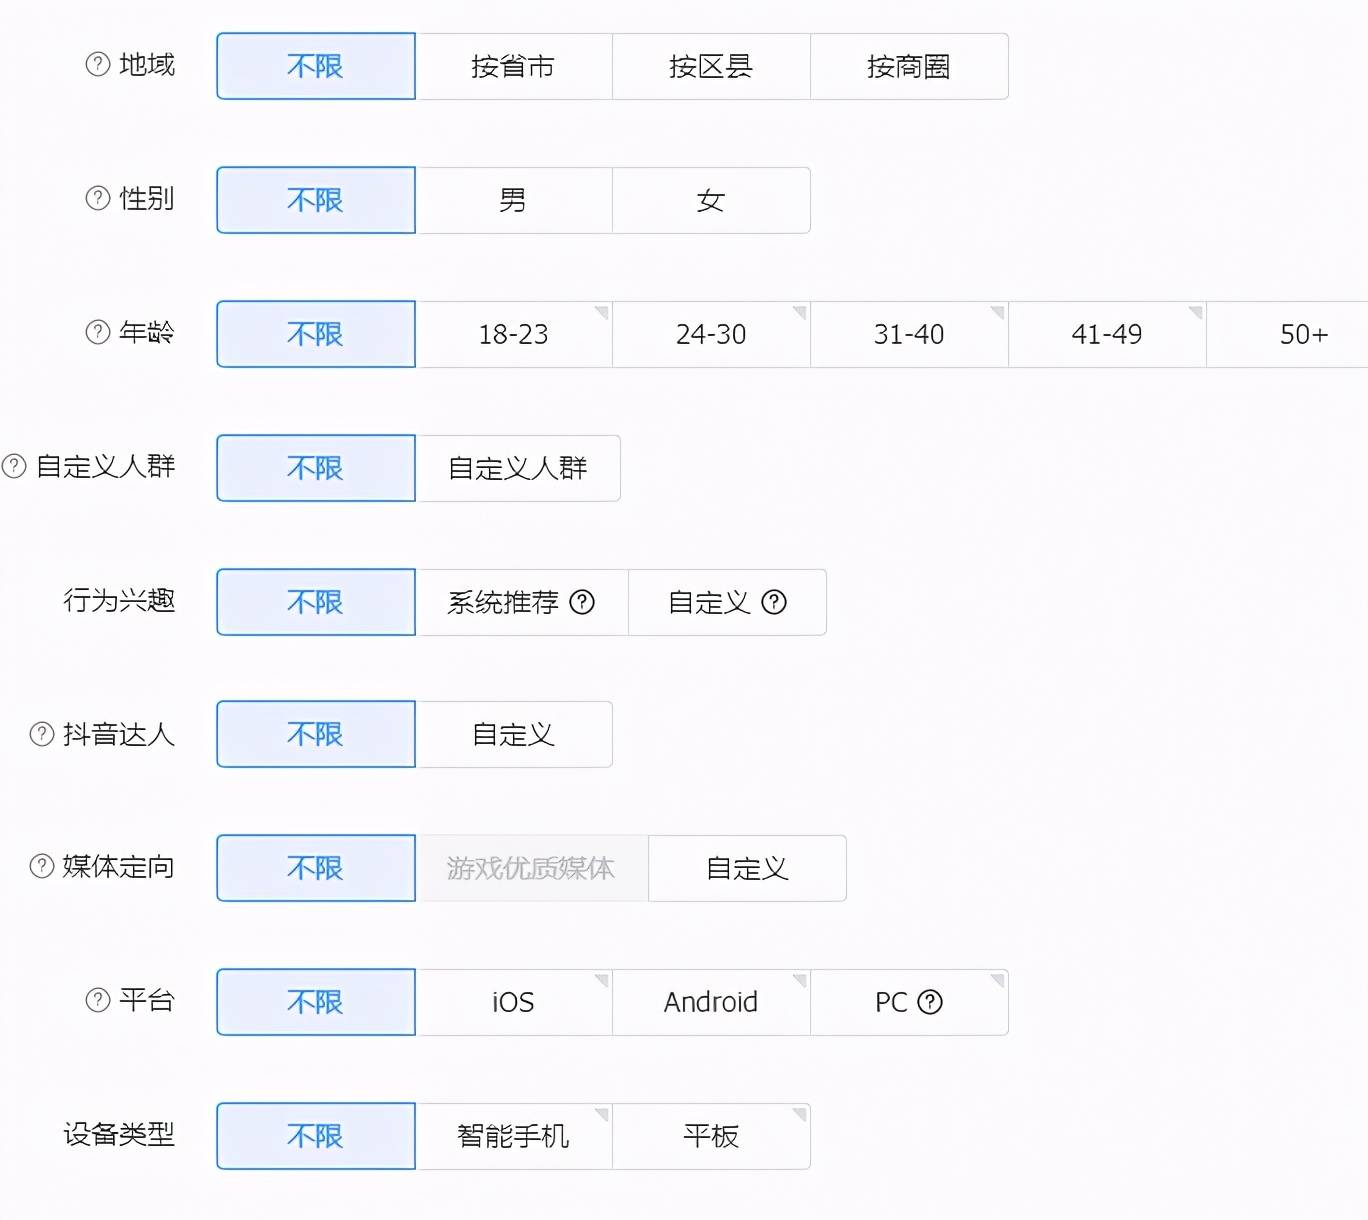Choose 系统推荐 for 行为兴趣
Viewport: 1368px width, 1220px height.
click(522, 602)
